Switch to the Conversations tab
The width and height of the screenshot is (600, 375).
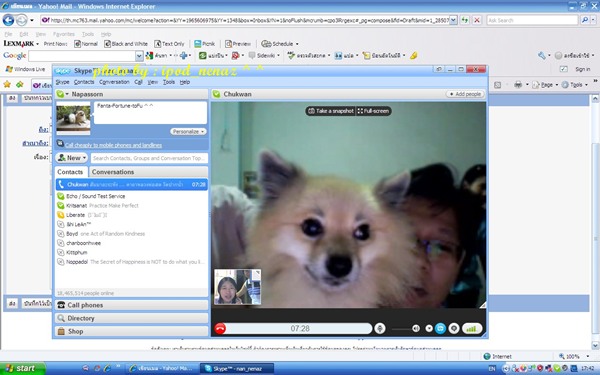pos(113,172)
